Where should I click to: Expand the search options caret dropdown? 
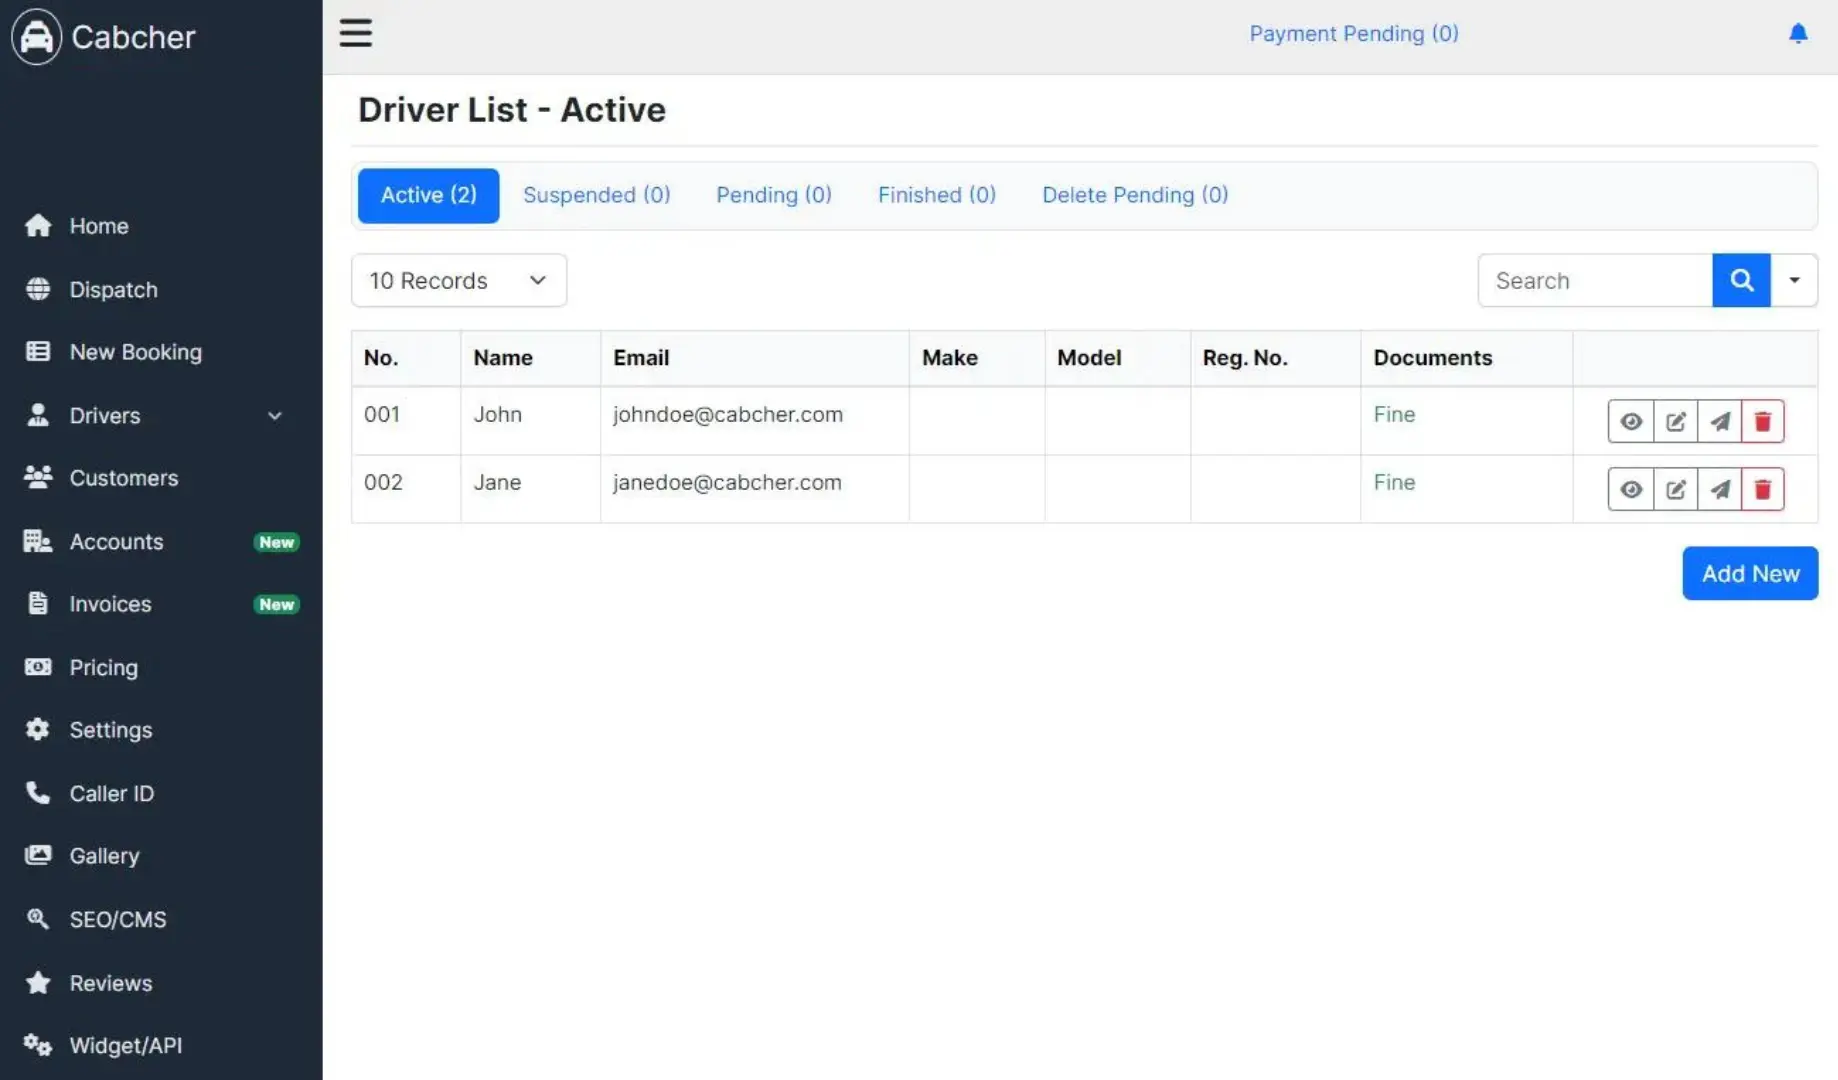pyautogui.click(x=1794, y=281)
